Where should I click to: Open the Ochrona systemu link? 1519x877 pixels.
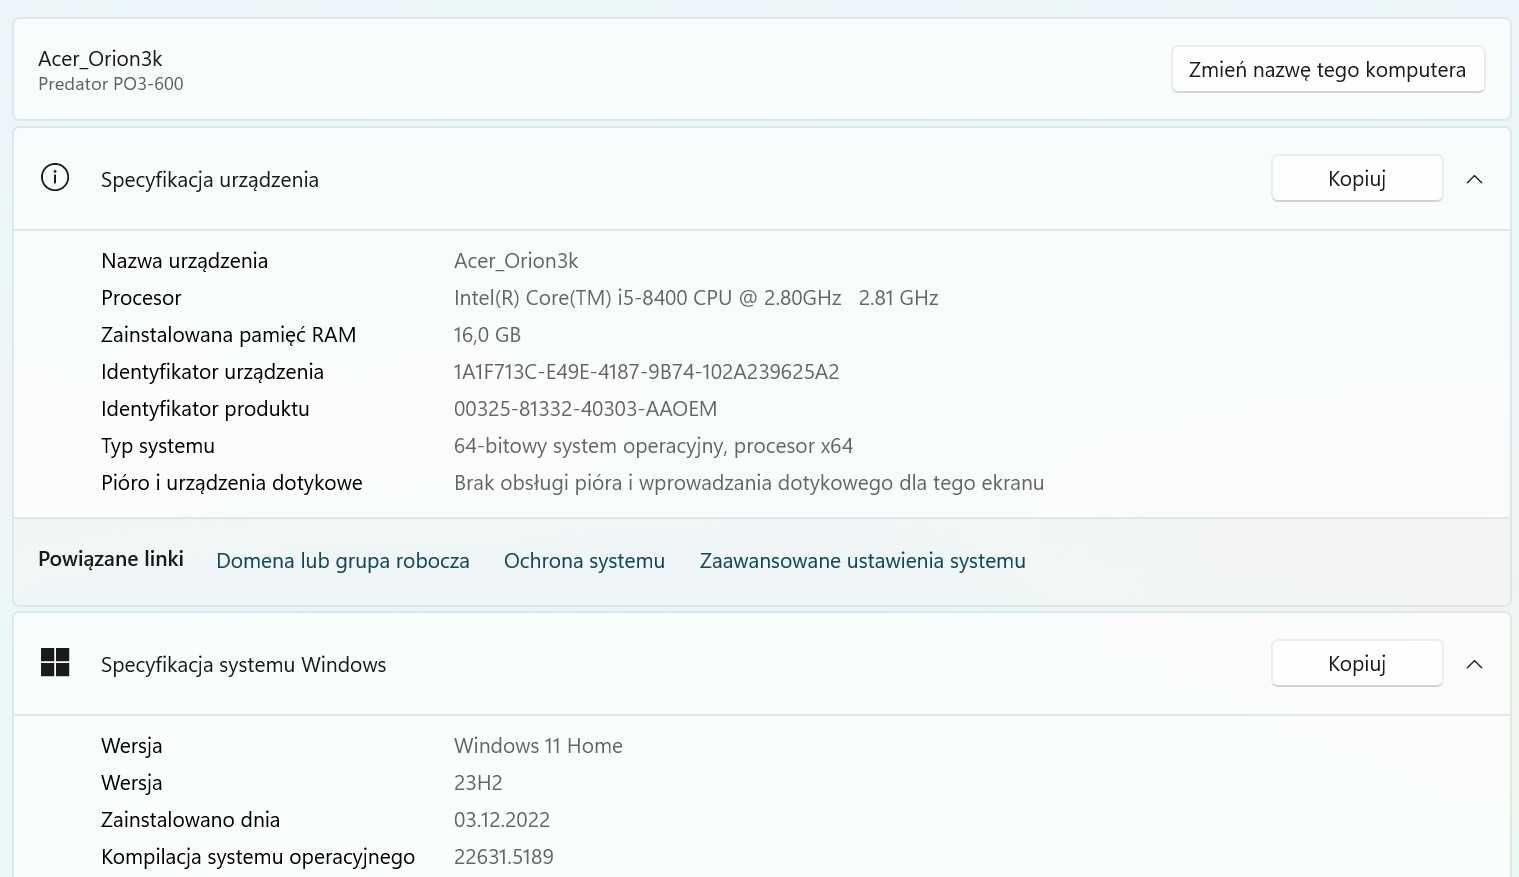click(x=584, y=561)
